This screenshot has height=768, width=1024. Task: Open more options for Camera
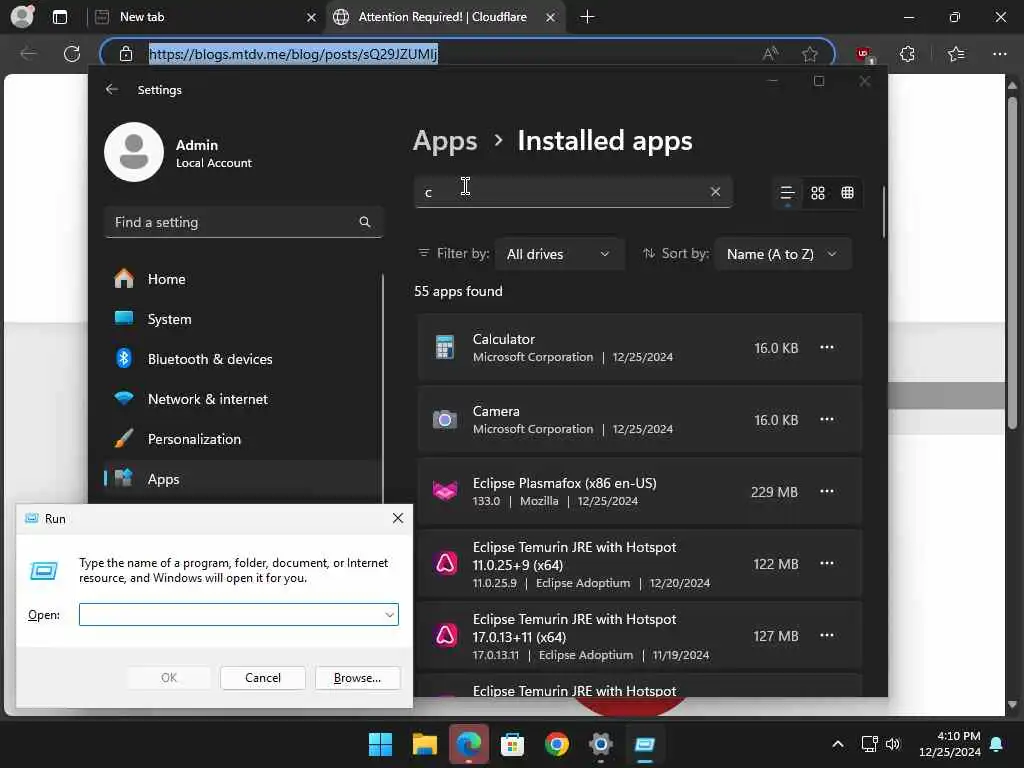(x=827, y=419)
